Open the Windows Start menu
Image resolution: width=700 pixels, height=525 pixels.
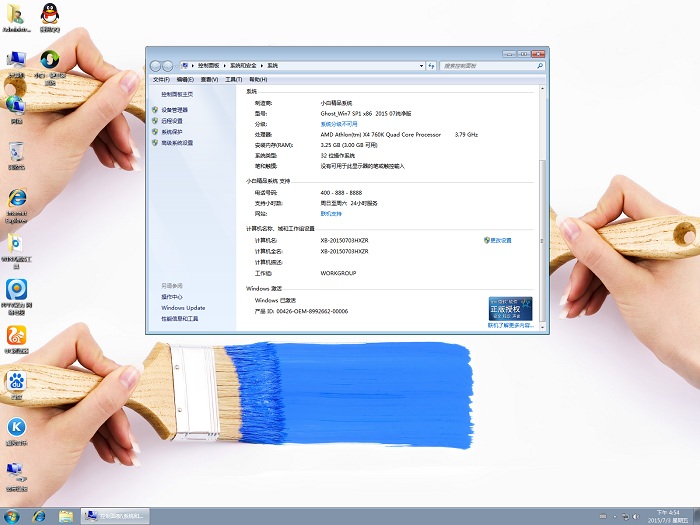click(11, 517)
